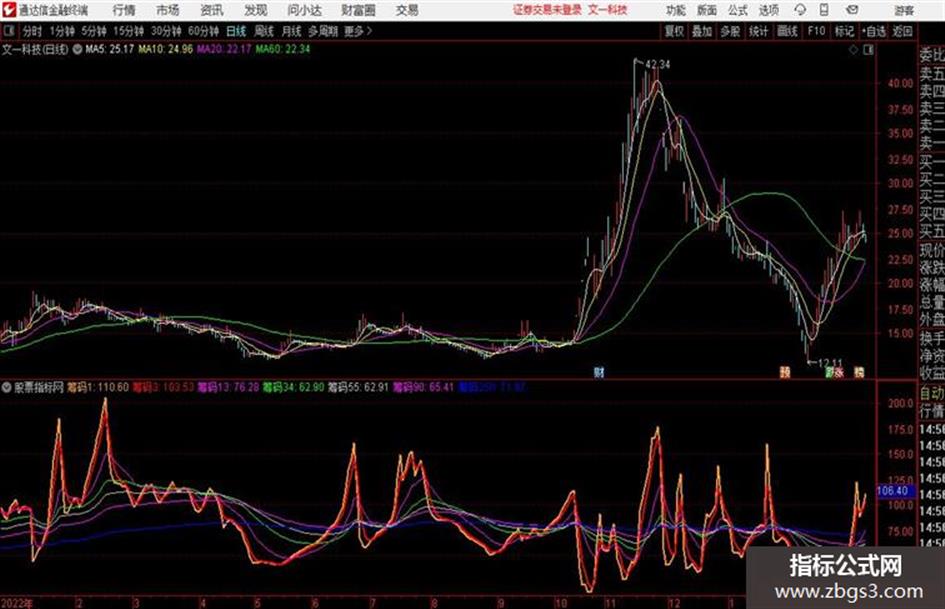This screenshot has height=609, width=945.
Task: Switch to the 多周期 multi-period tab
Action: pos(323,31)
